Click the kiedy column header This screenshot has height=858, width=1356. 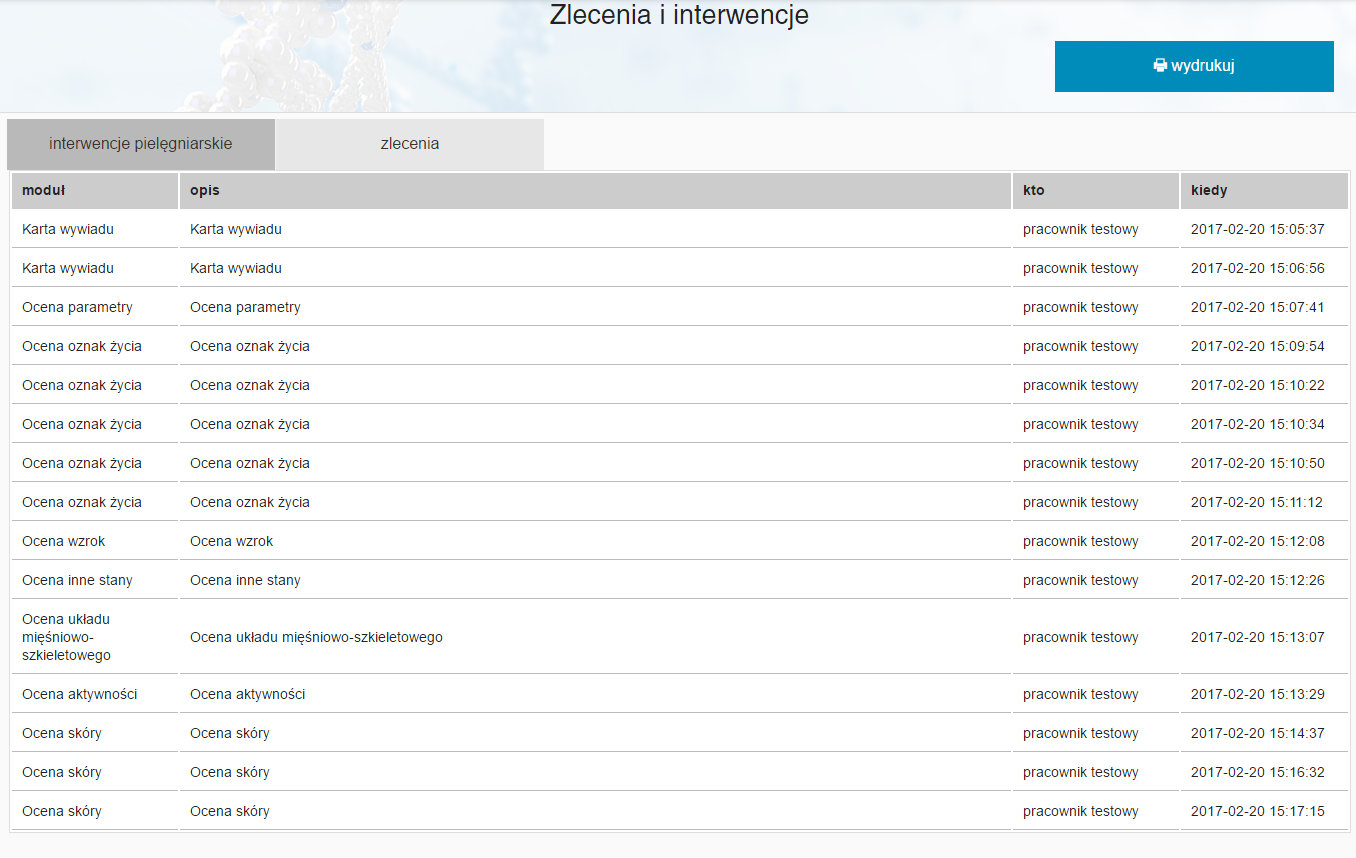click(x=1264, y=190)
